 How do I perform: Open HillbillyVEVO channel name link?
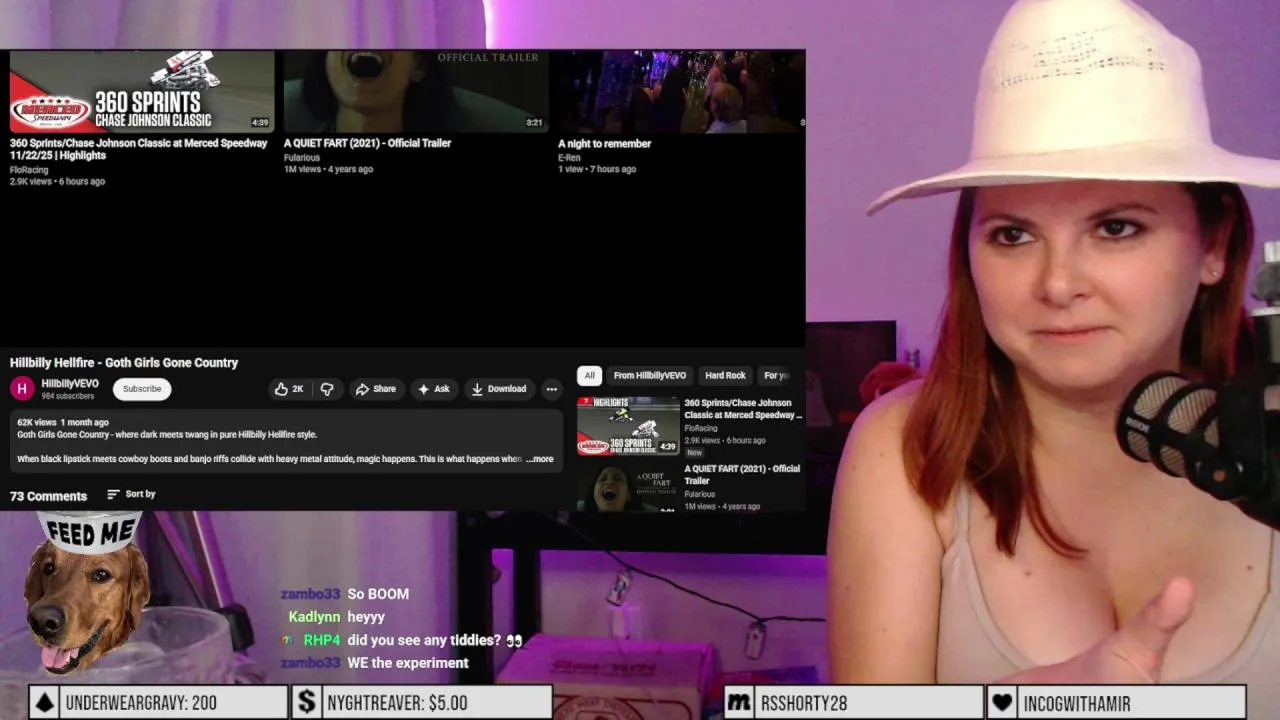tap(70, 383)
